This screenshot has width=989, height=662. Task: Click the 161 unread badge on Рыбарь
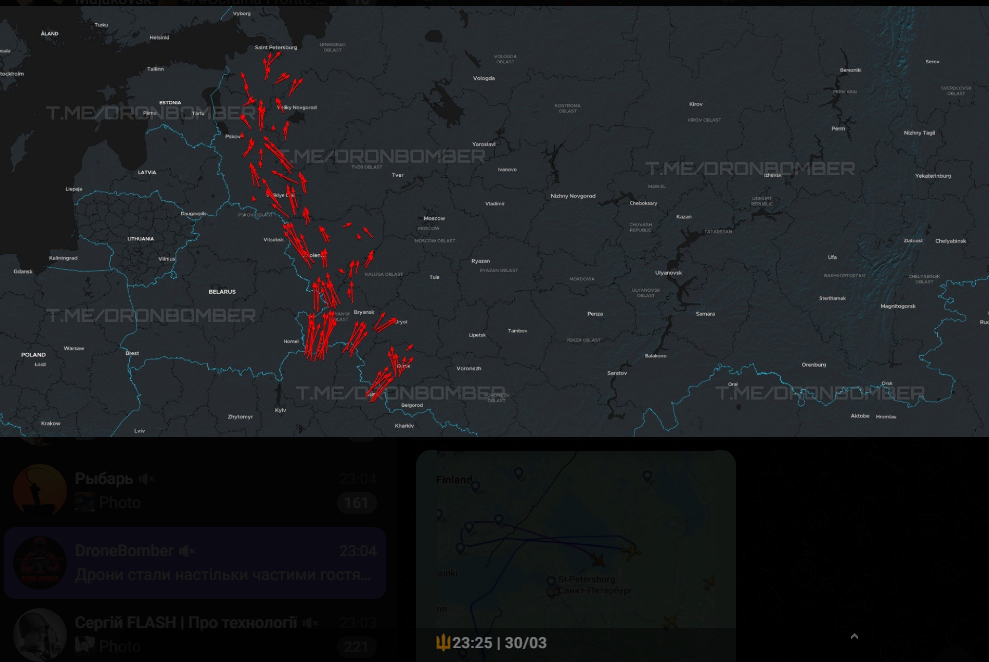[356, 503]
